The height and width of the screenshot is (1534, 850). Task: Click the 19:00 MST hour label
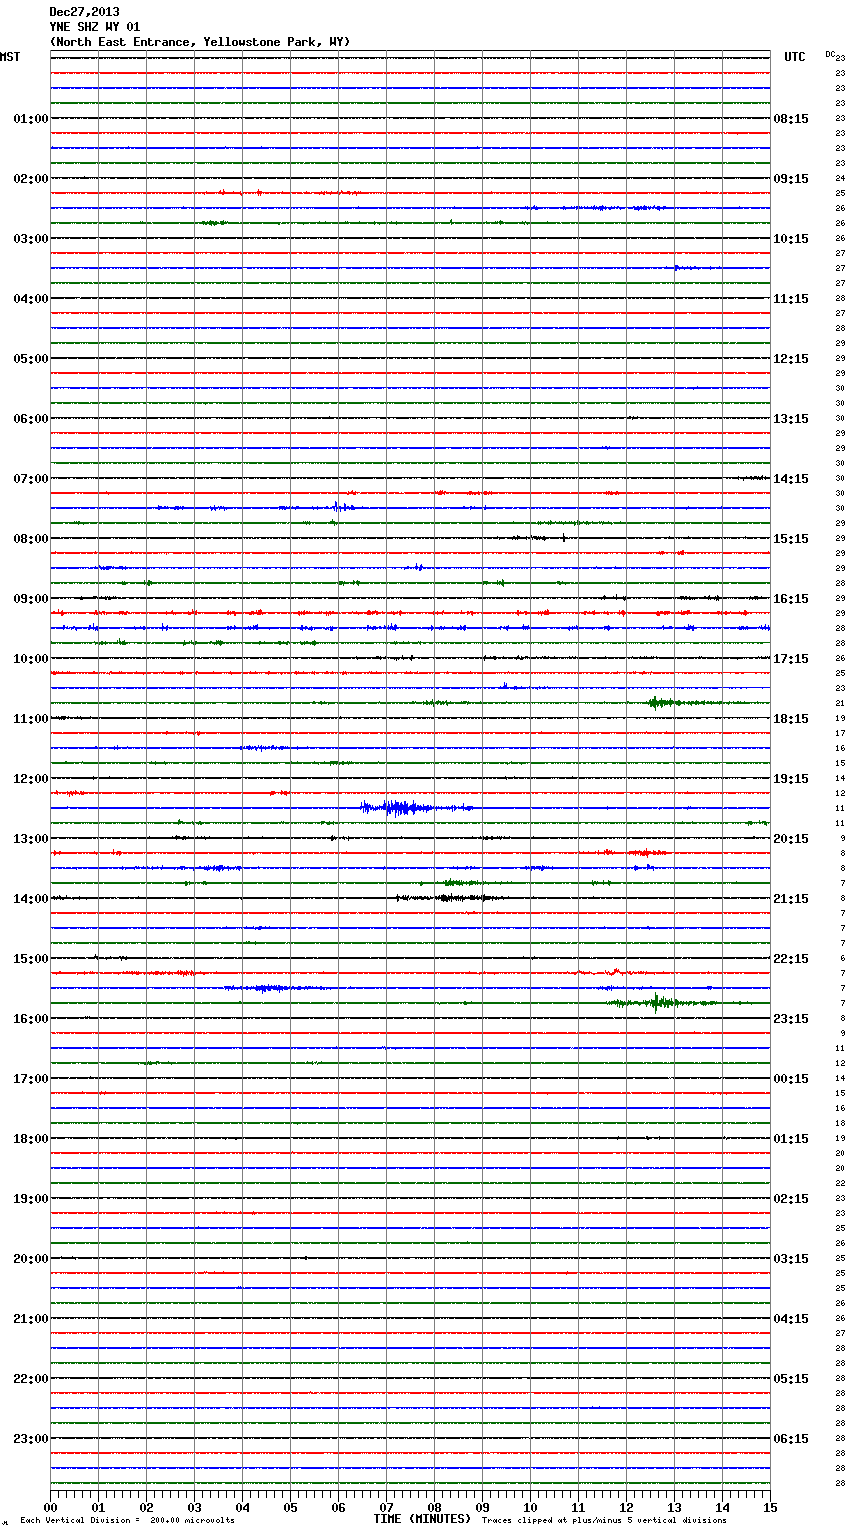31,1199
